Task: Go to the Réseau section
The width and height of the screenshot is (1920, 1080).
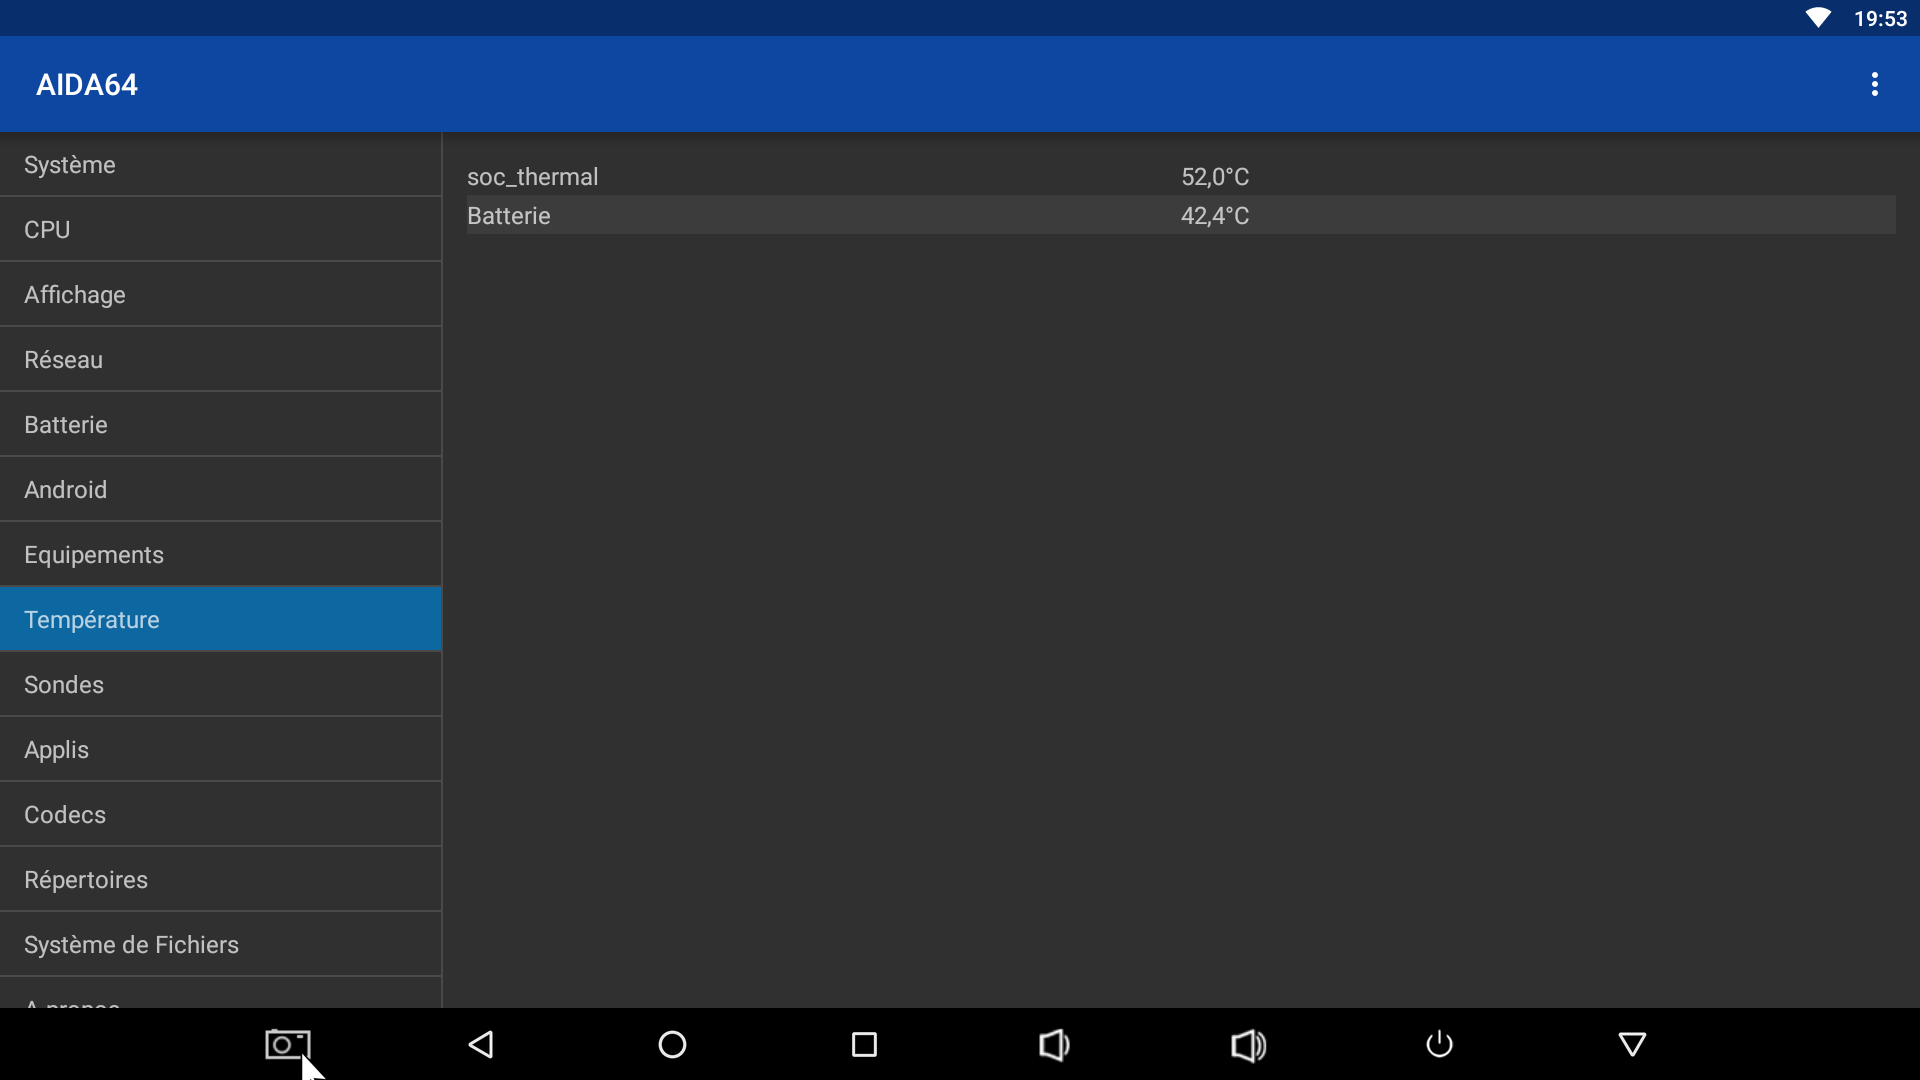Action: click(x=220, y=359)
